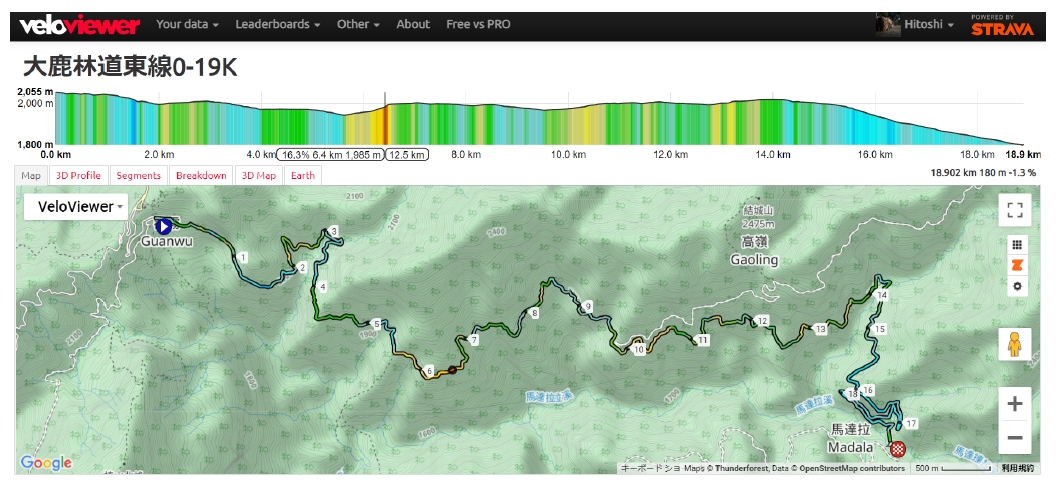The image size is (1057, 487).
Task: Zoom in on the map
Action: coord(1015,404)
